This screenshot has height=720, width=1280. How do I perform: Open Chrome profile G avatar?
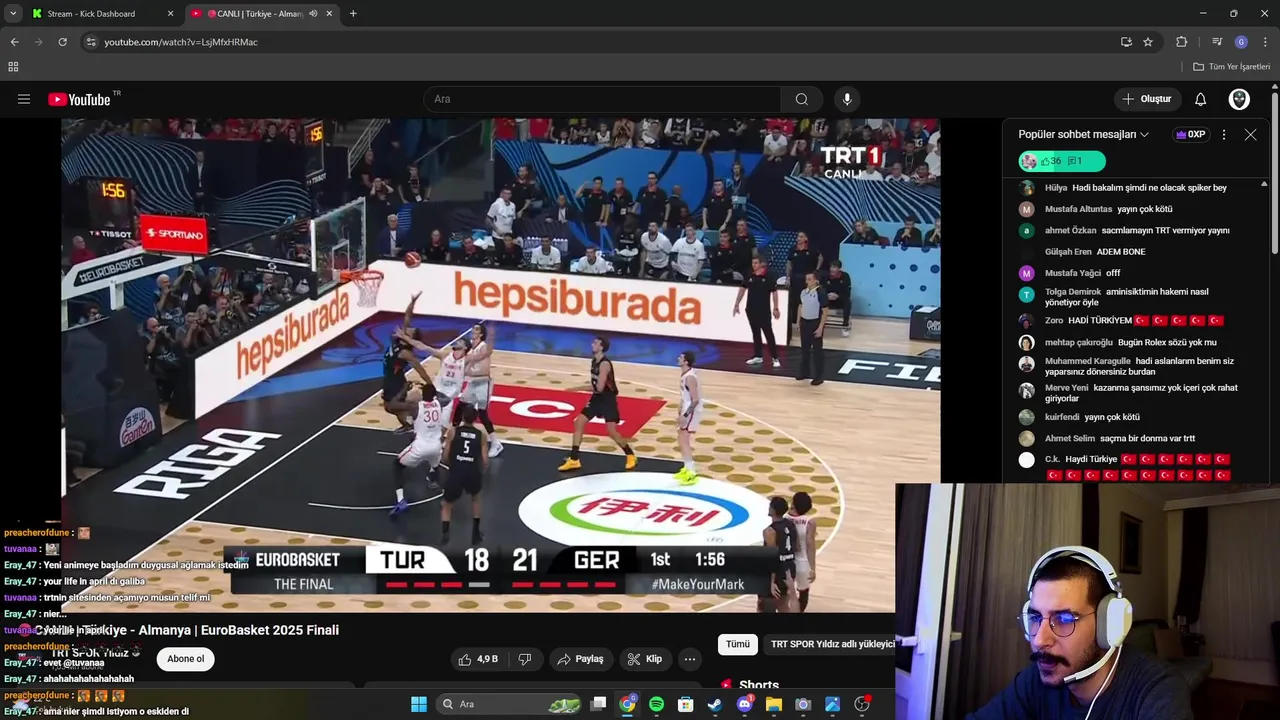click(x=1241, y=42)
